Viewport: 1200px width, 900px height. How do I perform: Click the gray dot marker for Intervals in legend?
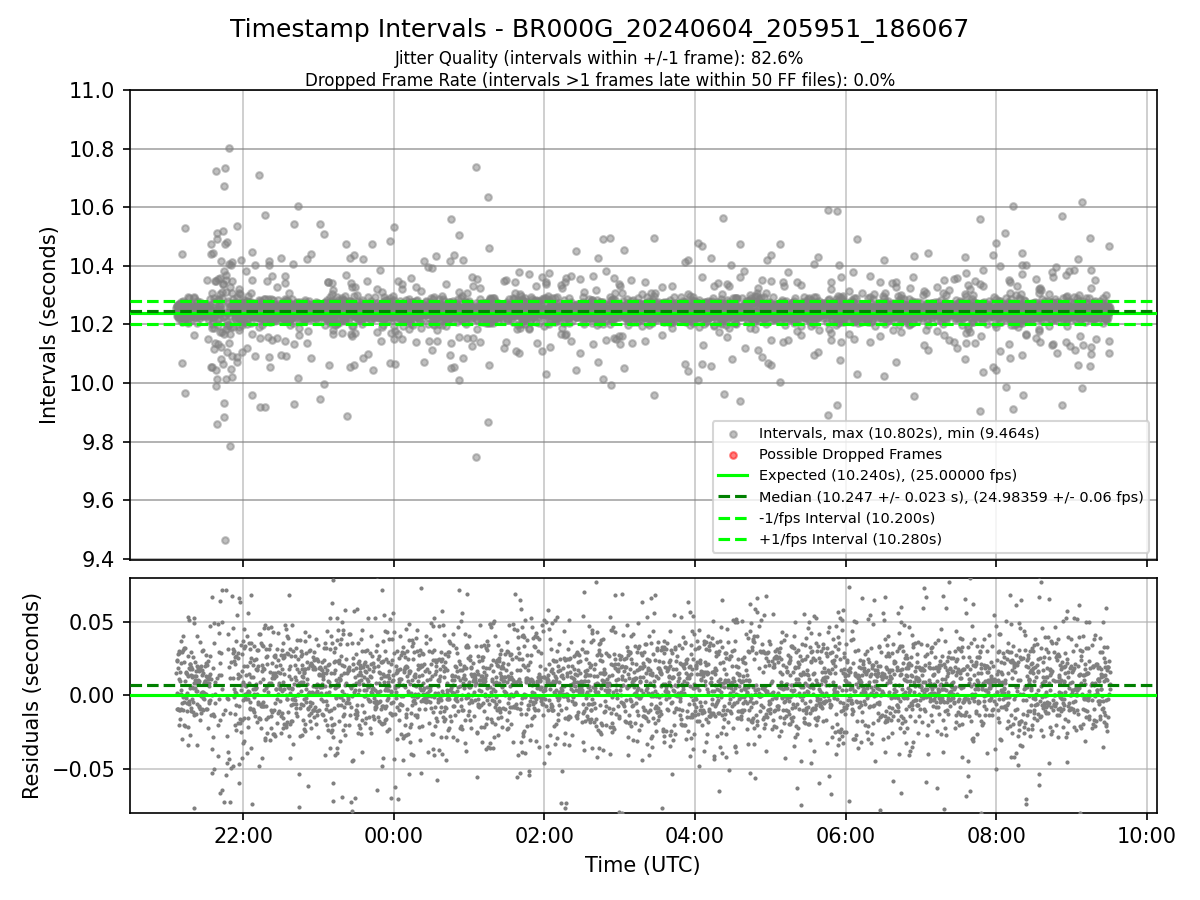coord(735,434)
